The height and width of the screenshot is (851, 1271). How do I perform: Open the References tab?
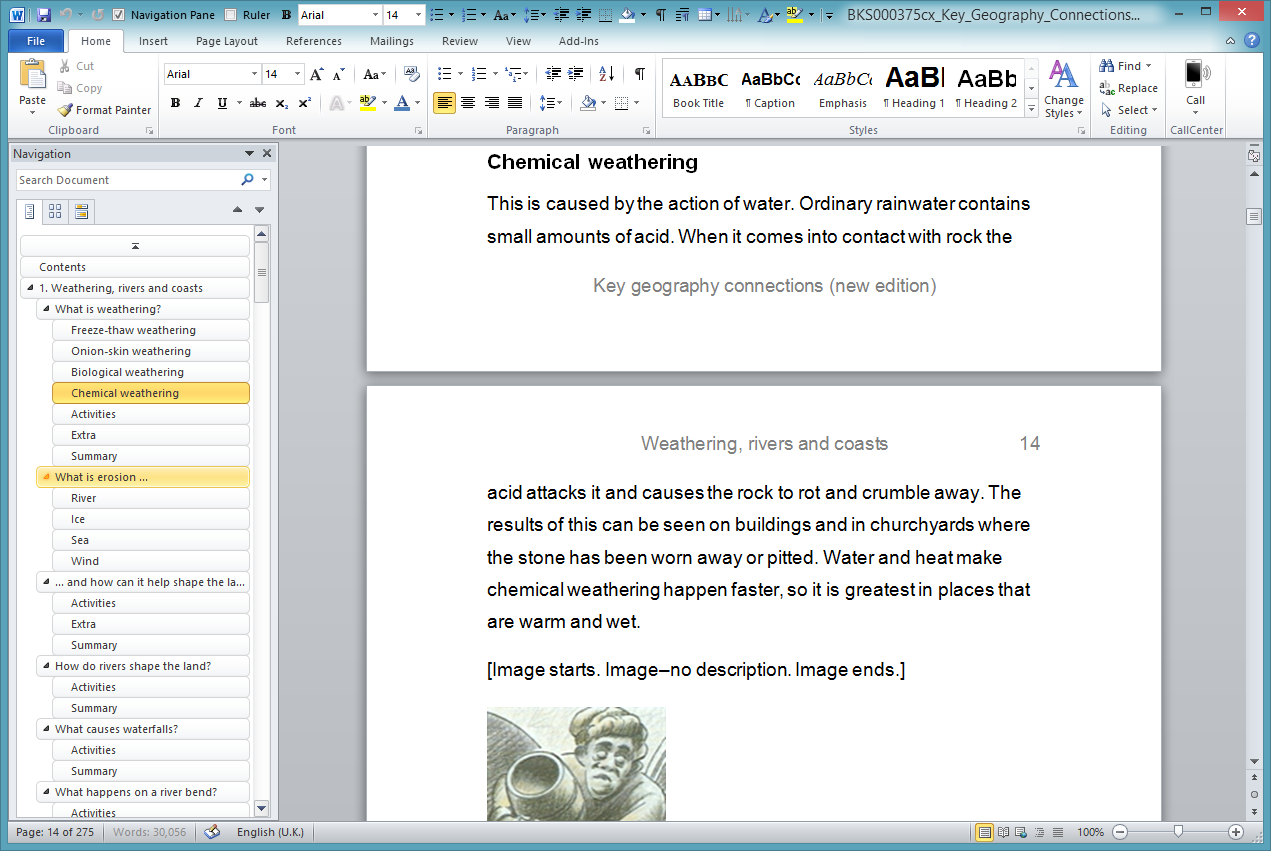point(314,41)
